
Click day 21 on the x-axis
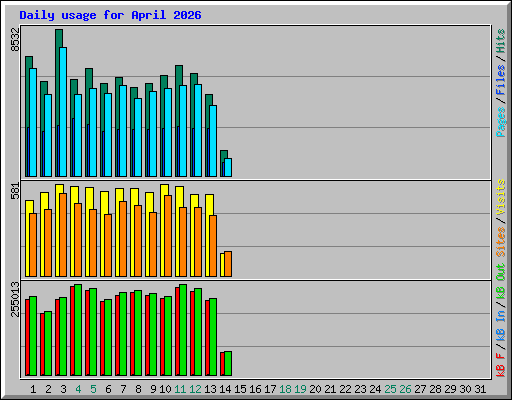330,389
